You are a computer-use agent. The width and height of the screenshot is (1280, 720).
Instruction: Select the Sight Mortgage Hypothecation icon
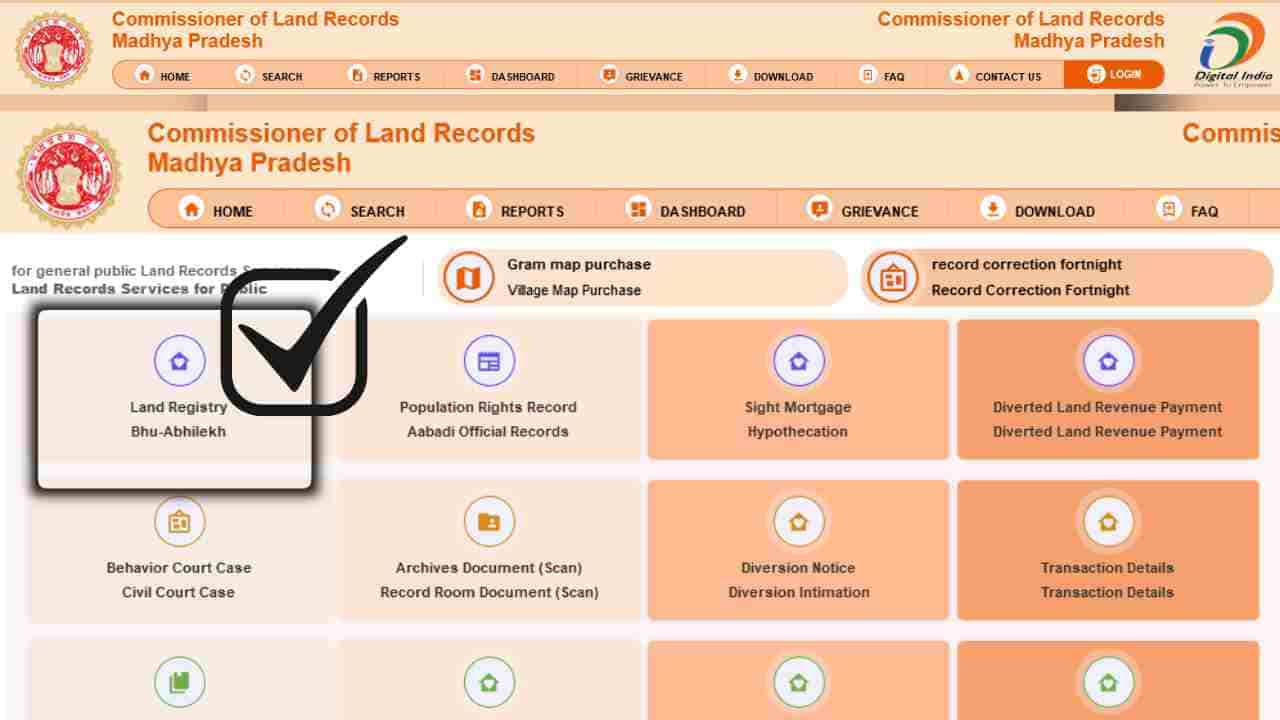798,361
